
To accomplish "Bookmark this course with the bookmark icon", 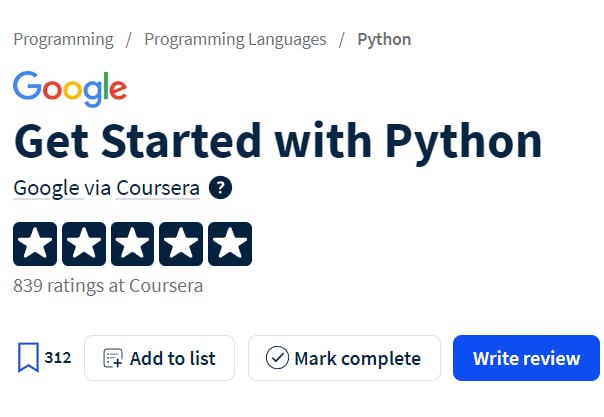I will click(28, 358).
